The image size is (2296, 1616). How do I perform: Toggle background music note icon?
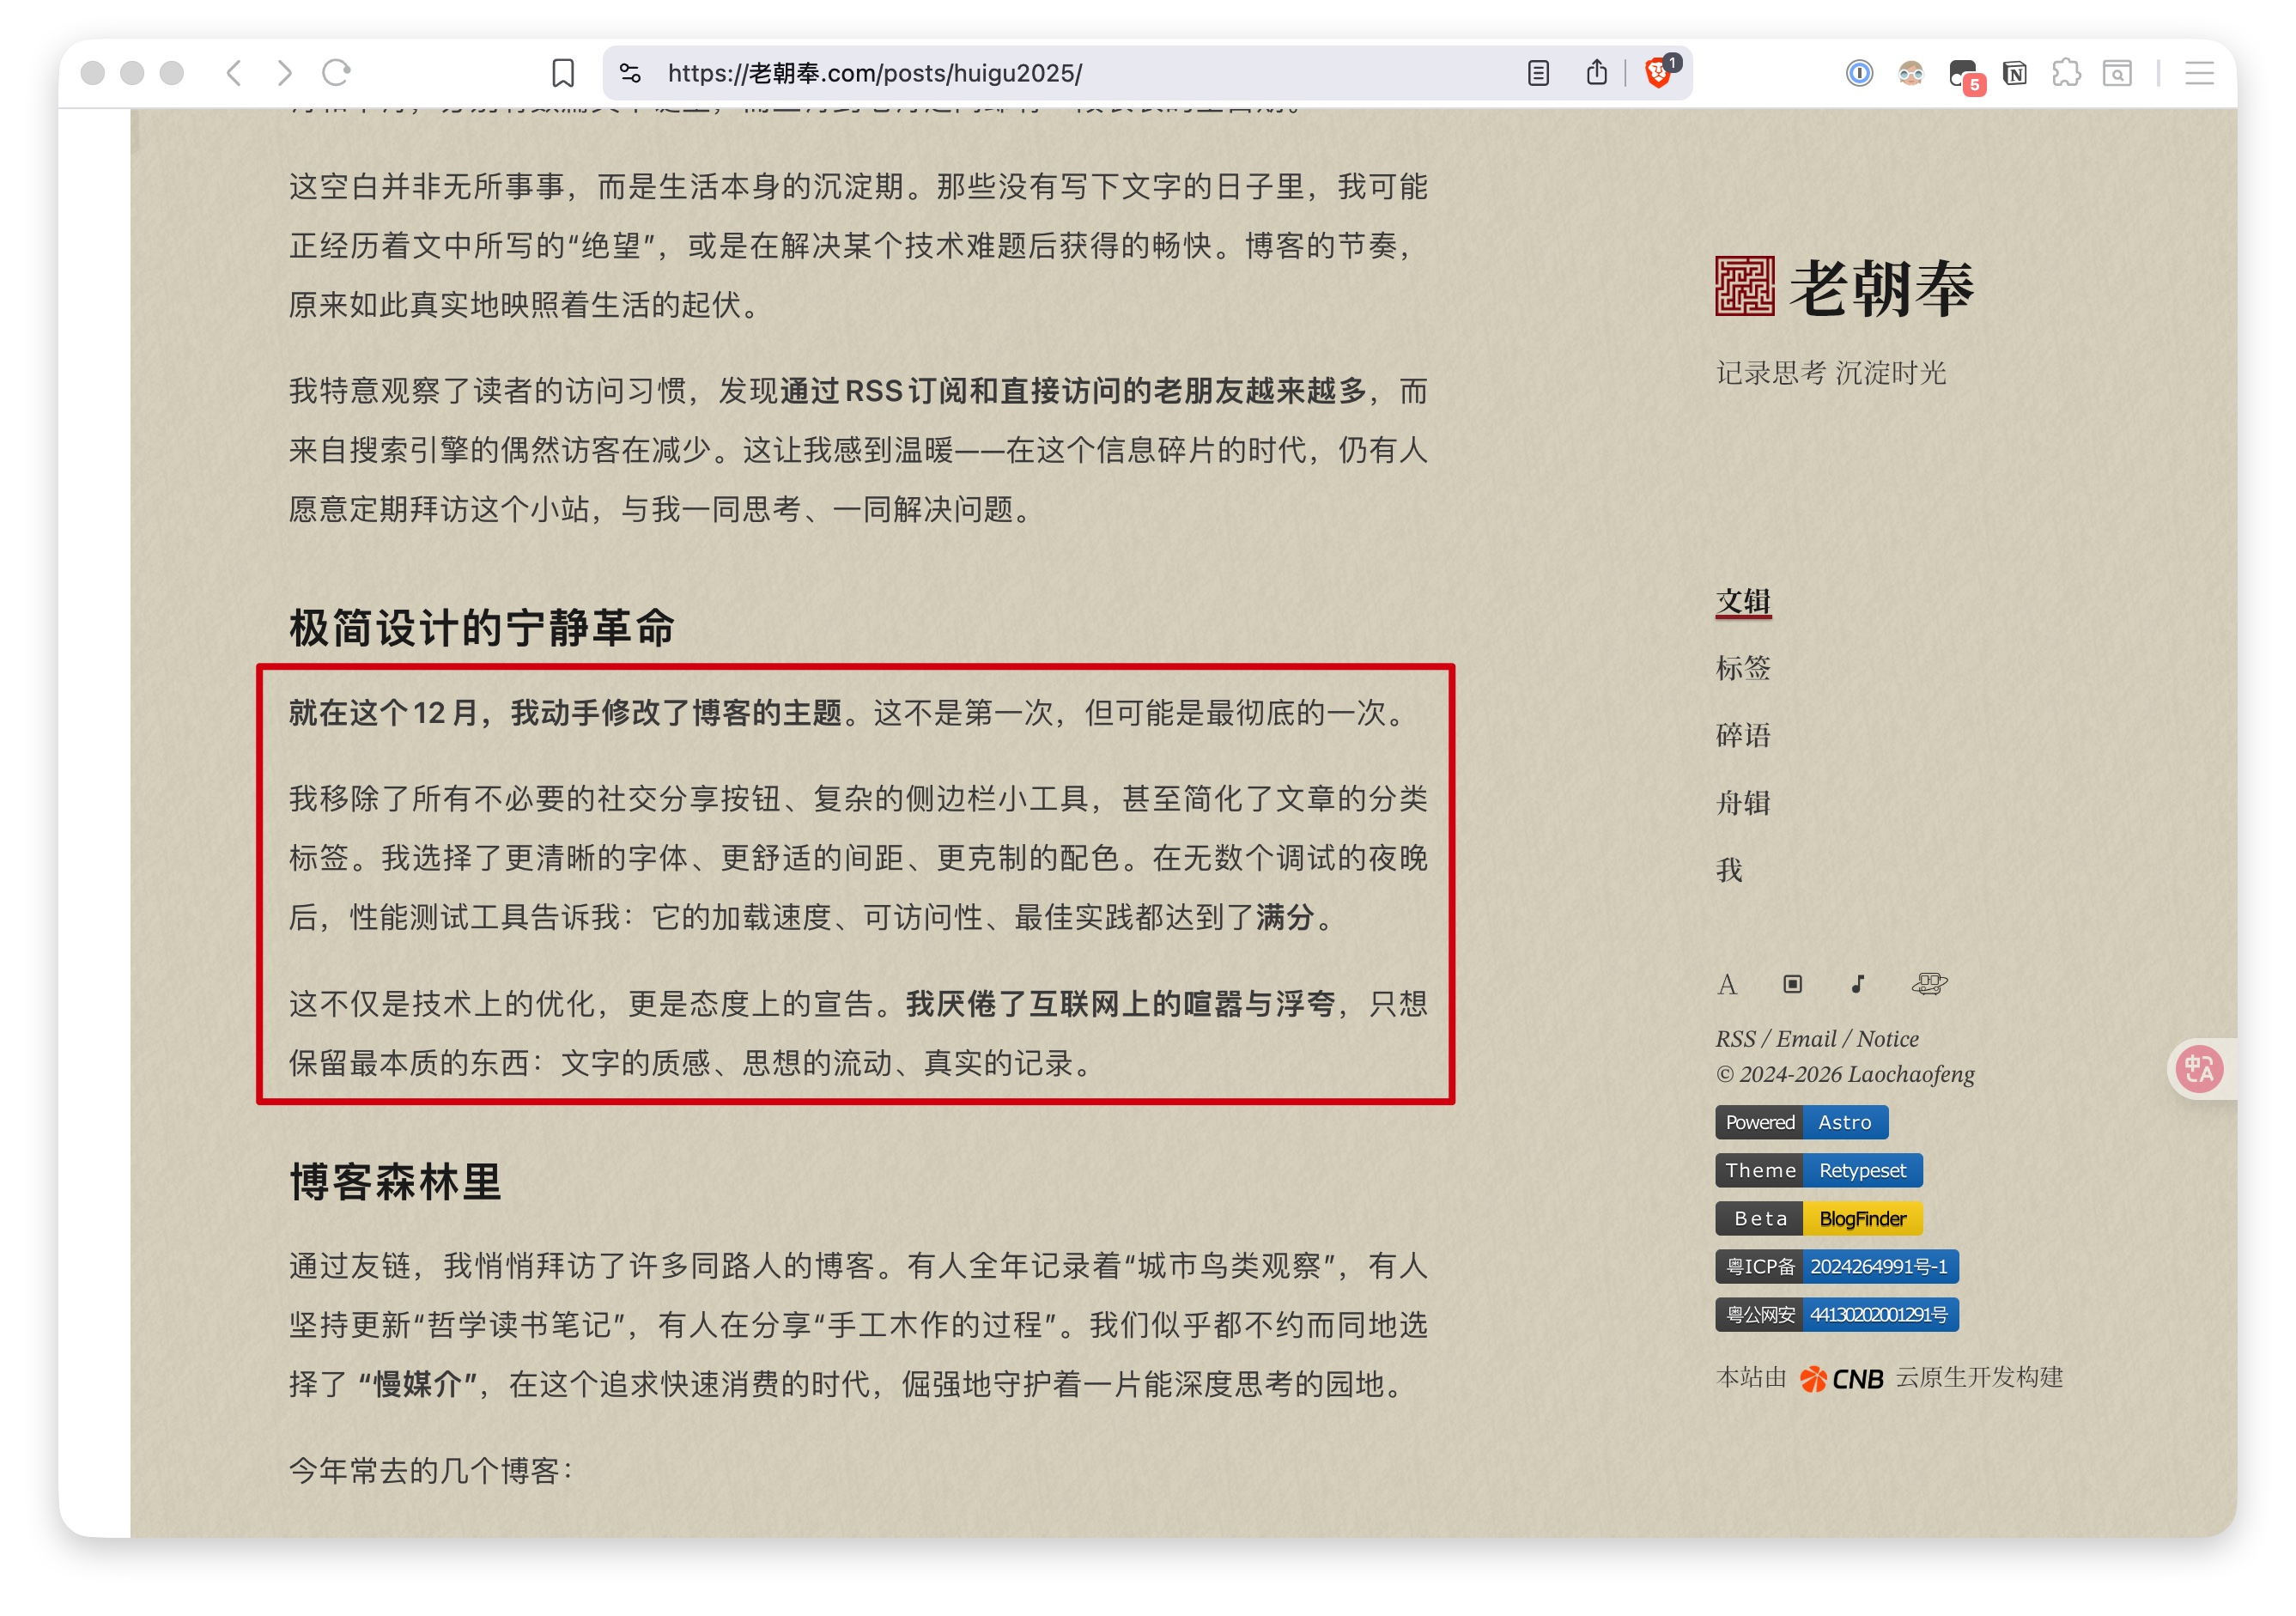(1858, 985)
